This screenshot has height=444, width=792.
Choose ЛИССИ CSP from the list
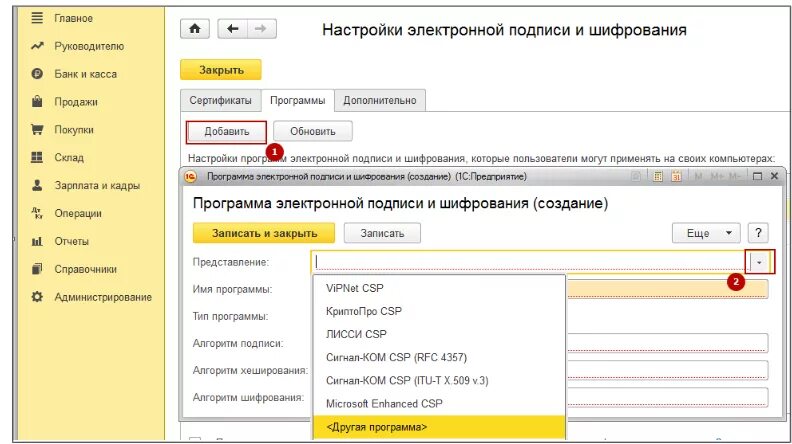pyautogui.click(x=438, y=334)
